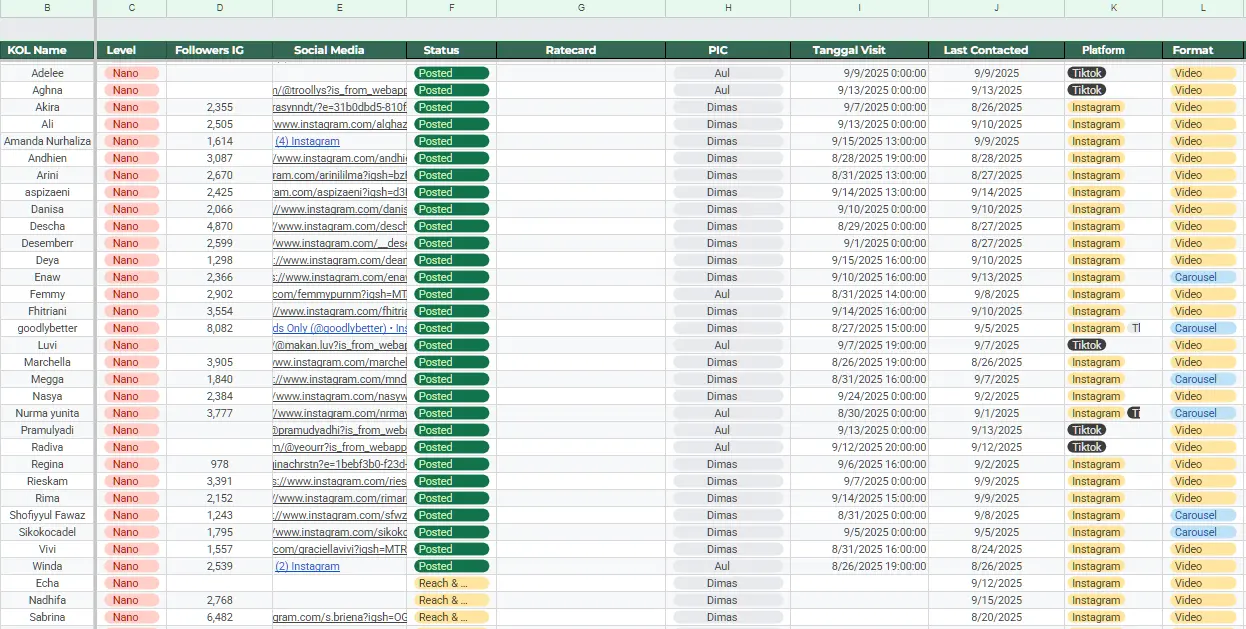
Task: Open Ali's instagram.com/alqhaz link
Action: 340,124
